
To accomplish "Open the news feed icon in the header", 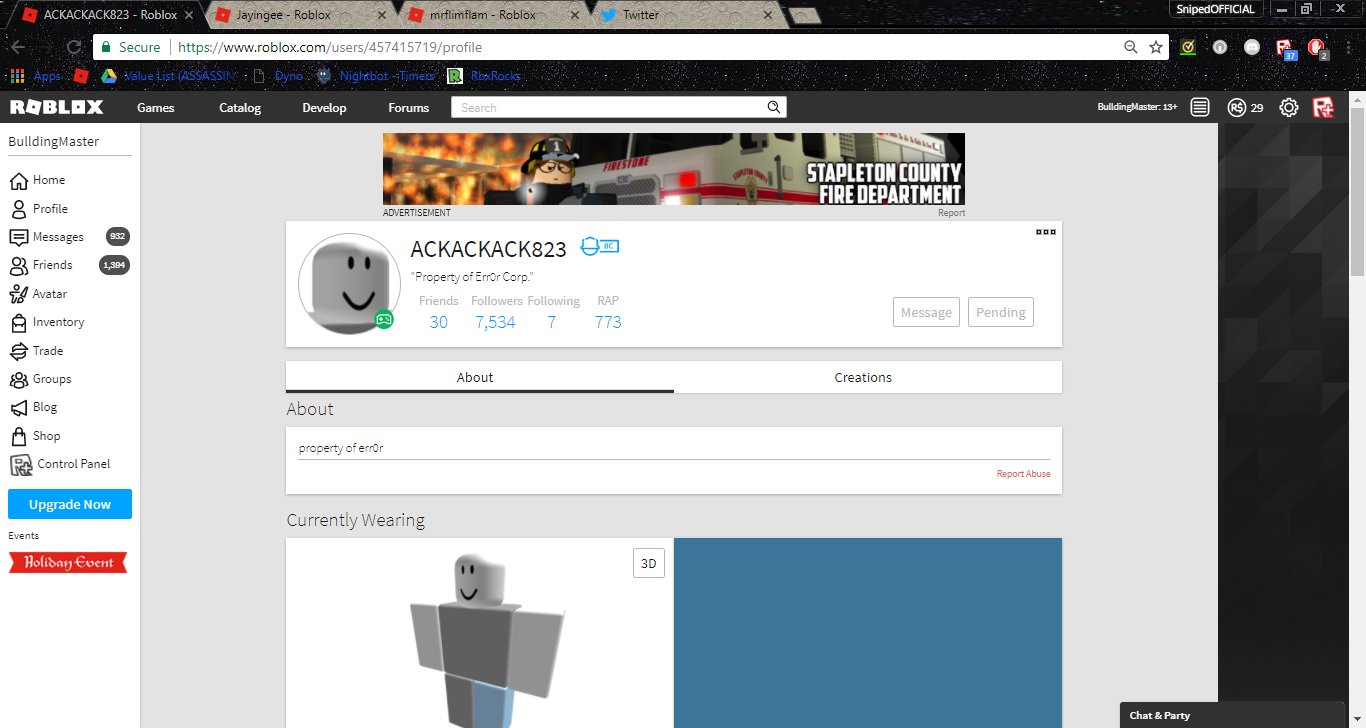I will click(x=1200, y=107).
